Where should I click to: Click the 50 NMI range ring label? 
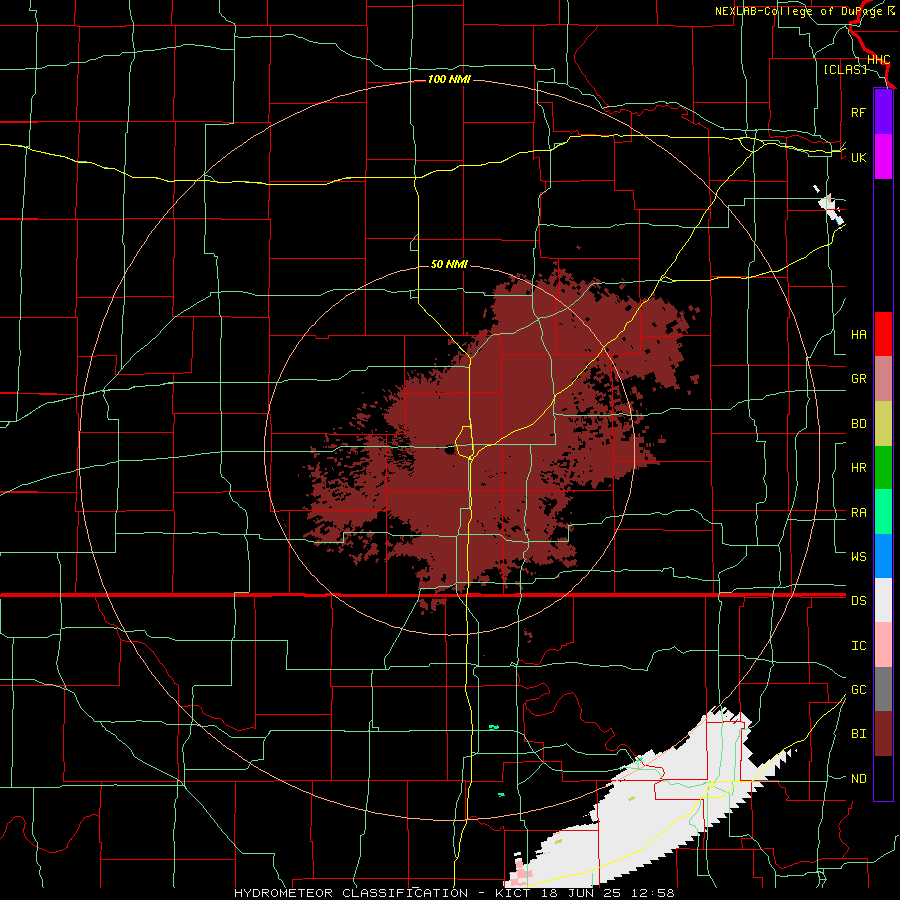[x=449, y=264]
